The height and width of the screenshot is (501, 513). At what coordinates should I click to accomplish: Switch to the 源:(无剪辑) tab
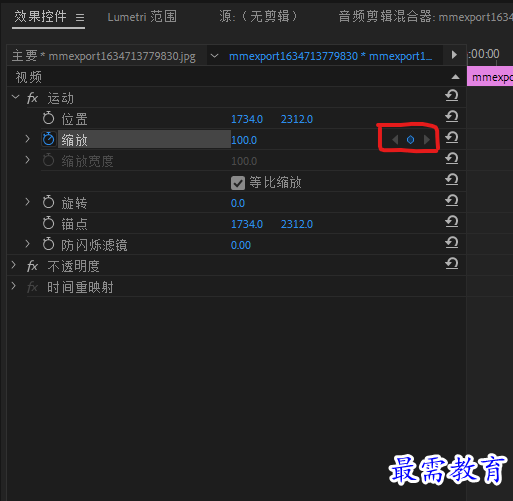(x=258, y=16)
